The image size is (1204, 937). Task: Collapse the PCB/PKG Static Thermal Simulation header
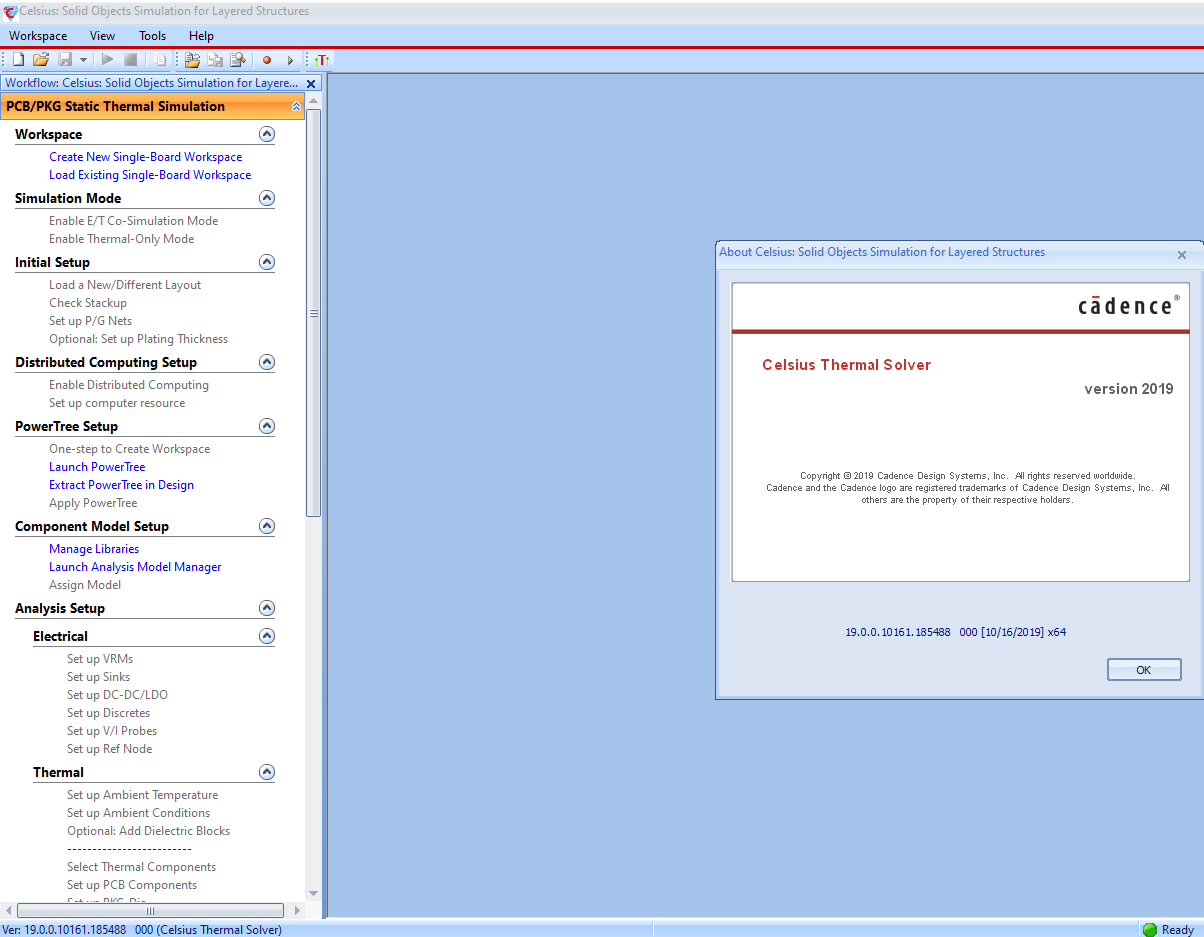click(296, 106)
